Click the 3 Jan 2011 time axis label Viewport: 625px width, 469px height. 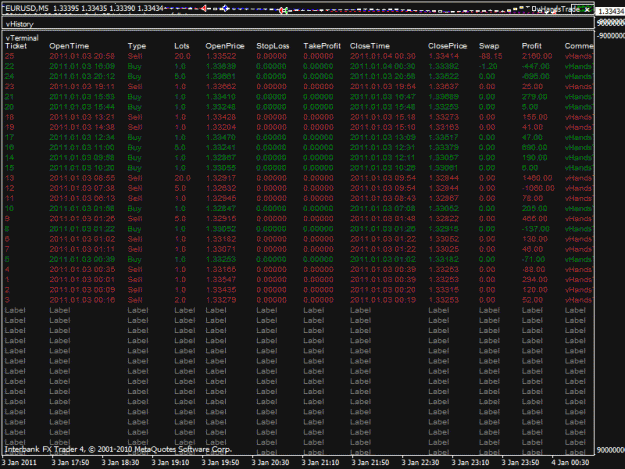coord(19,463)
